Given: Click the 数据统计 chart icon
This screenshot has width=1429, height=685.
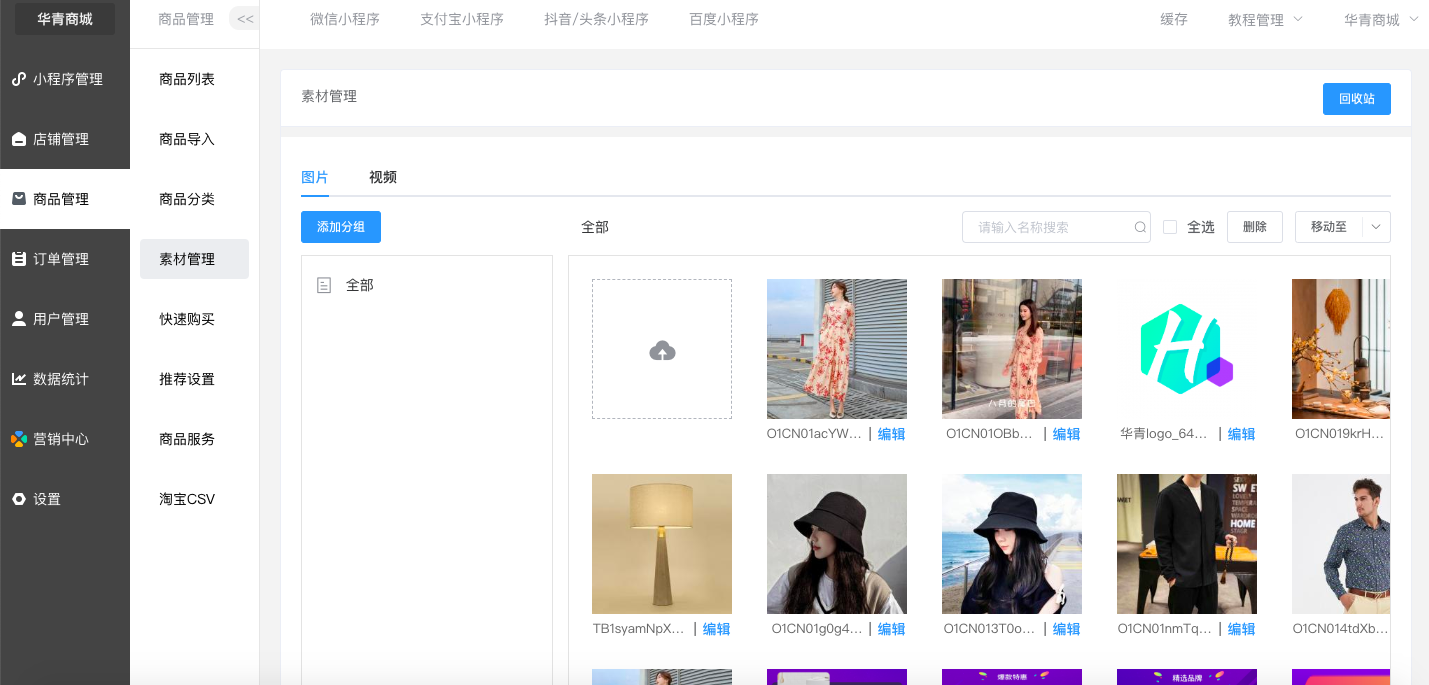Looking at the screenshot, I should coord(18,379).
